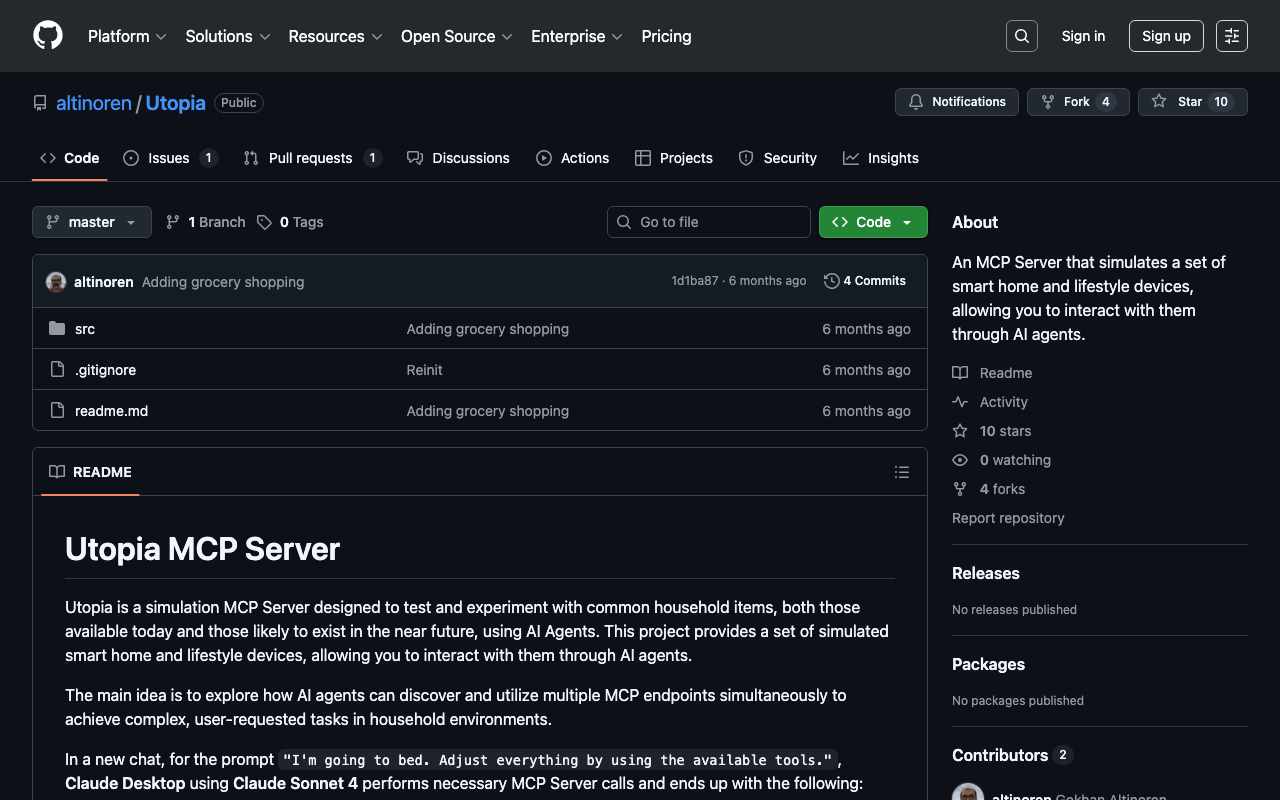Click the Go to file search field
This screenshot has height=800, width=1280.
click(x=709, y=222)
